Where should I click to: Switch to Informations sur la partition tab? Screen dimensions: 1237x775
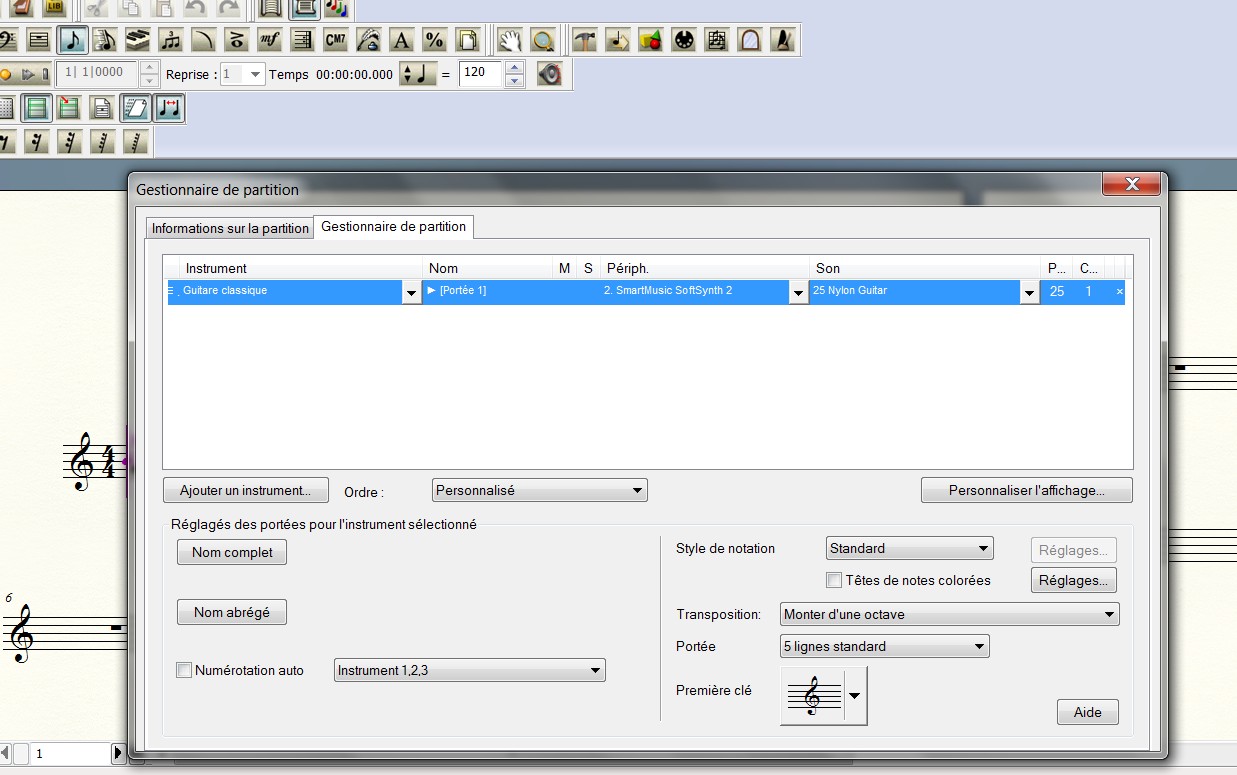pos(230,228)
